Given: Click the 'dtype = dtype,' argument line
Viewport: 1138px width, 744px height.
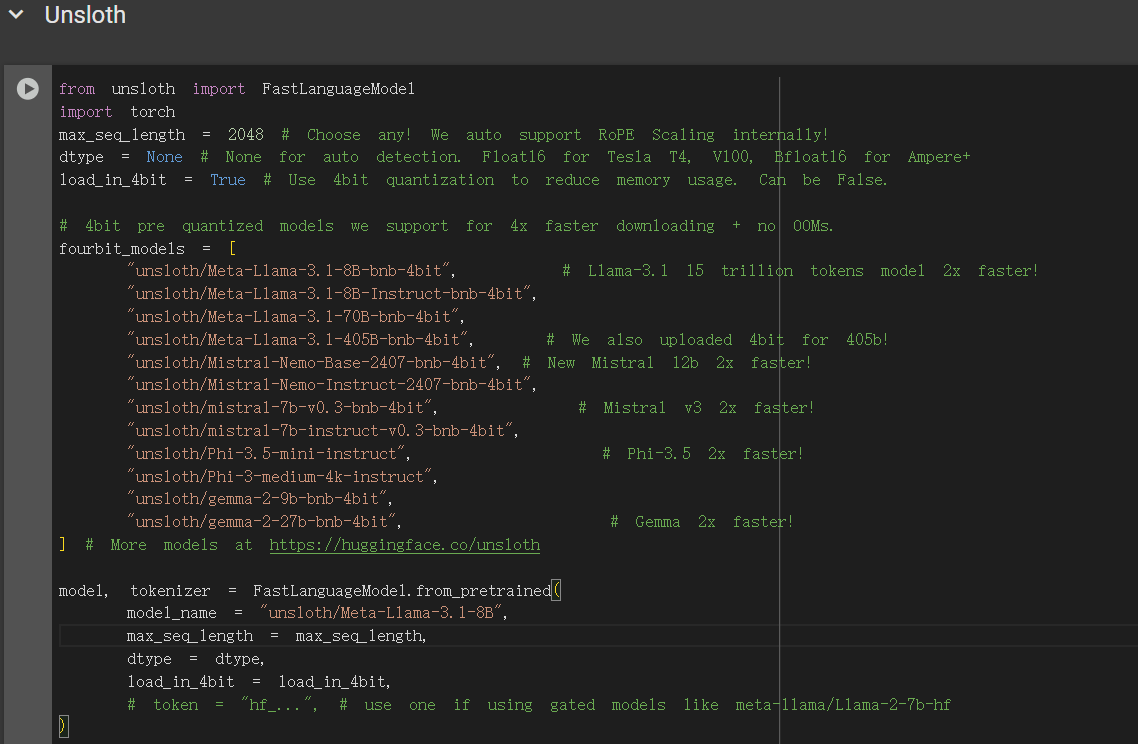Looking at the screenshot, I should coord(195,659).
